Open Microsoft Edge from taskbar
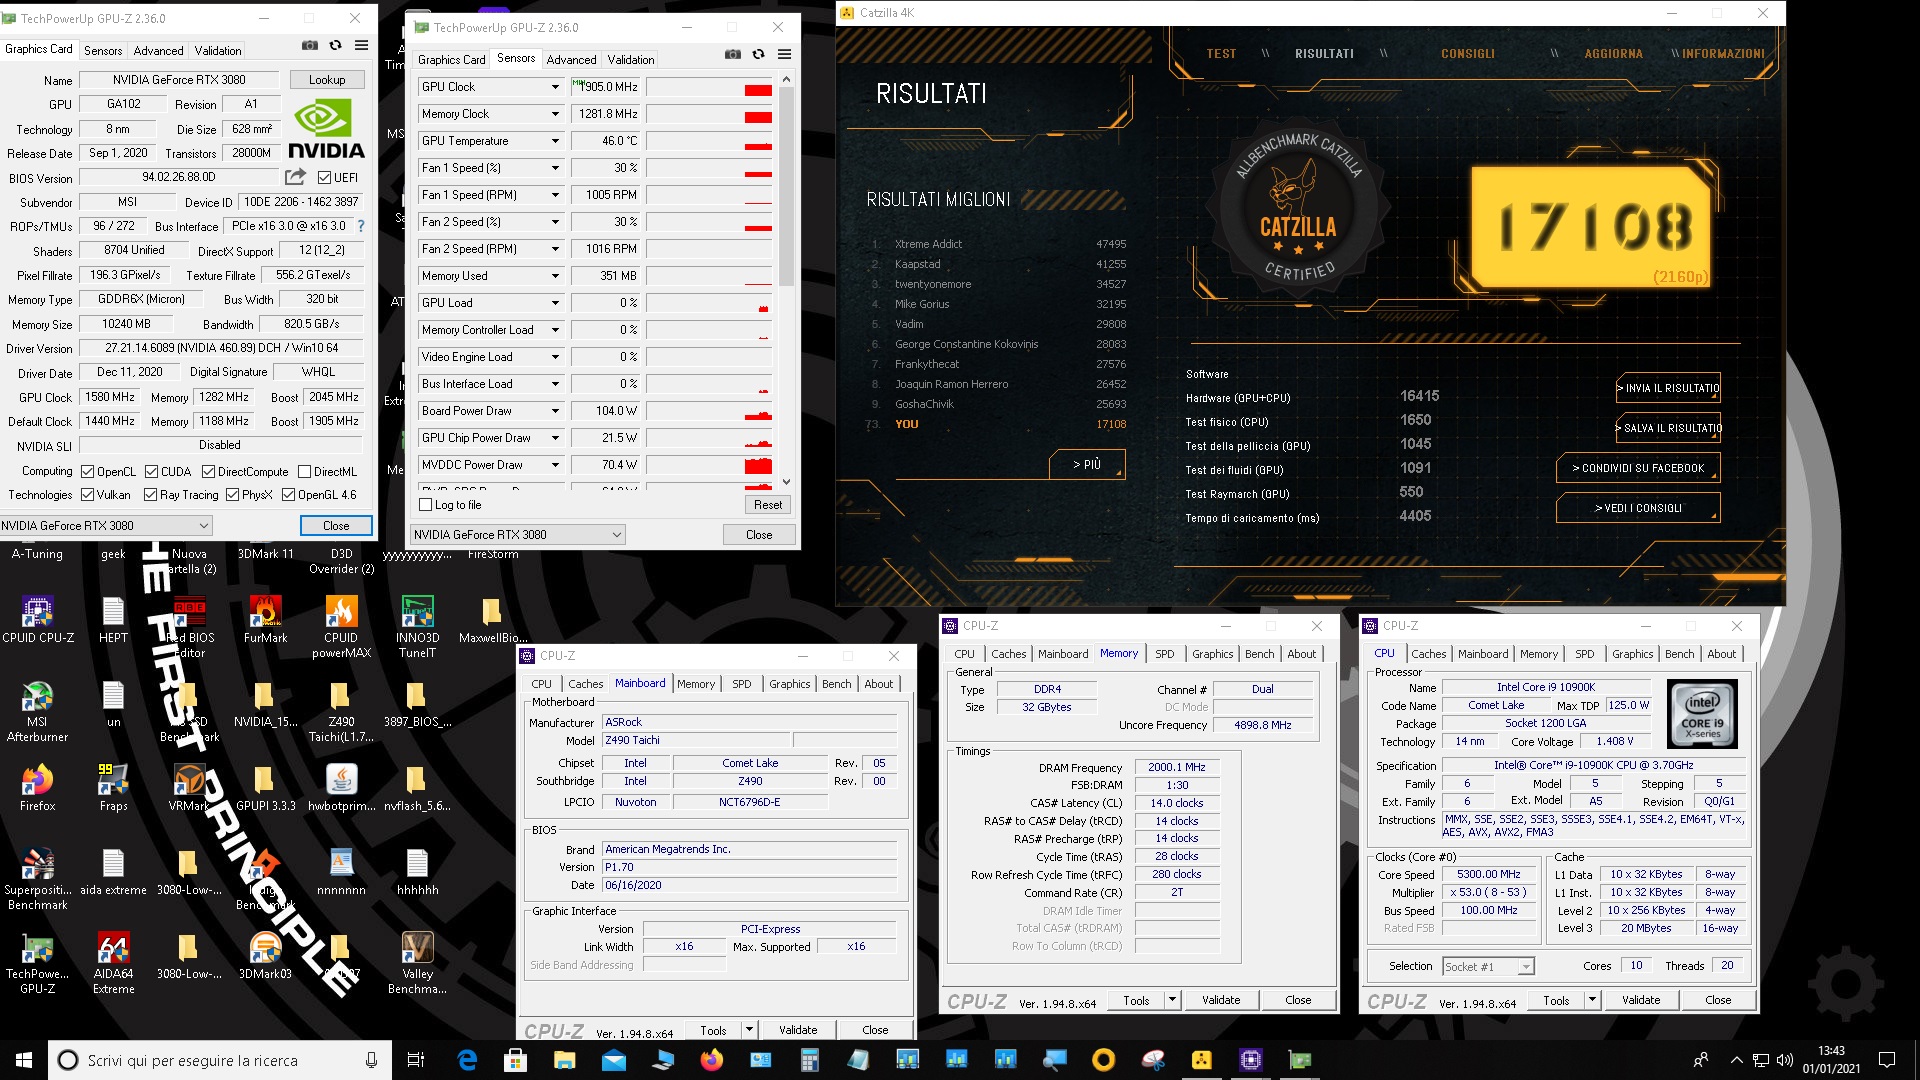Image resolution: width=1920 pixels, height=1080 pixels. [467, 1060]
